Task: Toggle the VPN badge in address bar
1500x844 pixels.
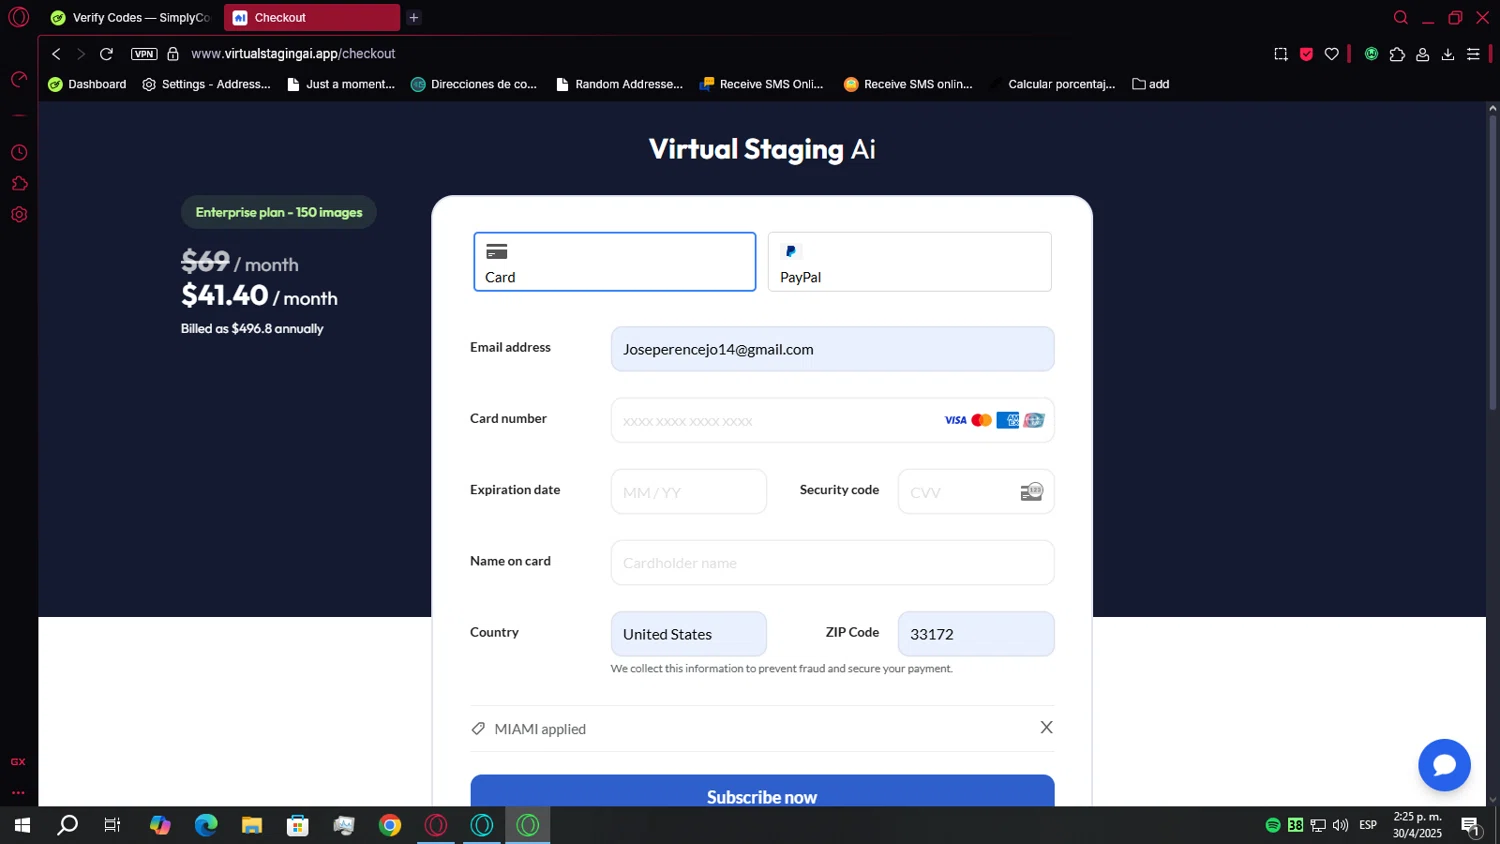Action: coord(144,54)
